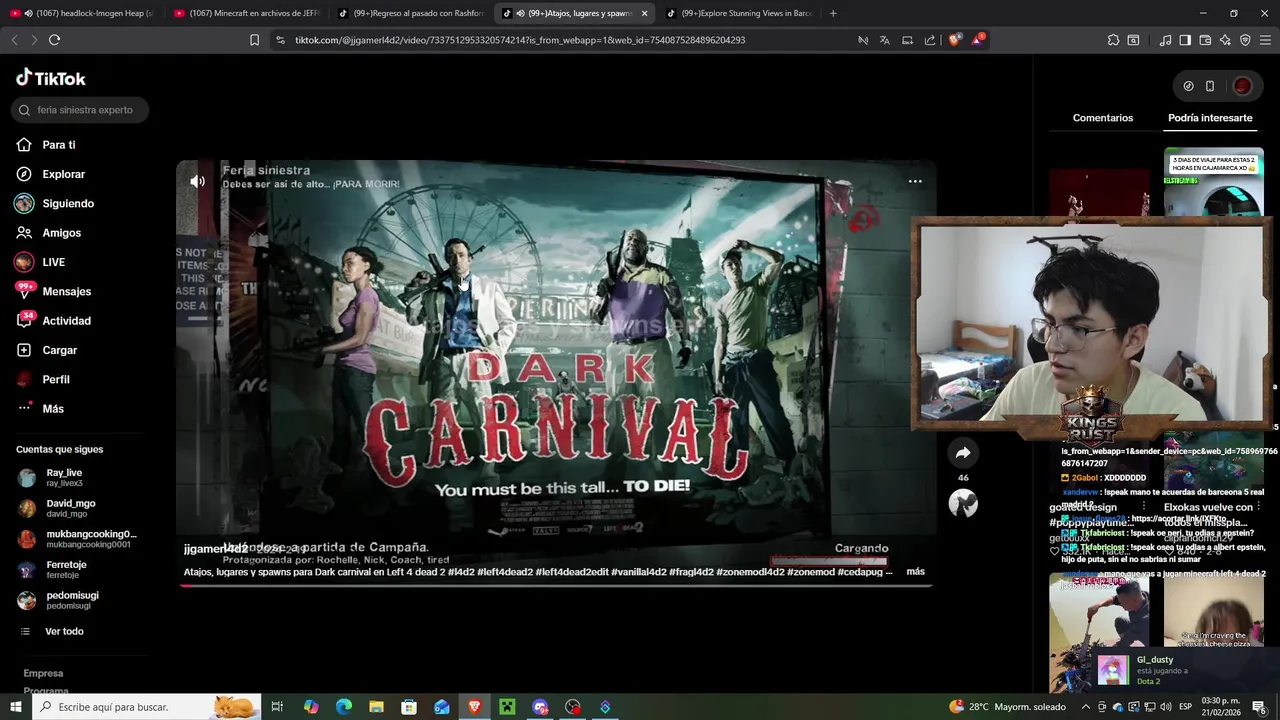Open the Windows Start menu
The width and height of the screenshot is (1280, 720).
(16, 707)
